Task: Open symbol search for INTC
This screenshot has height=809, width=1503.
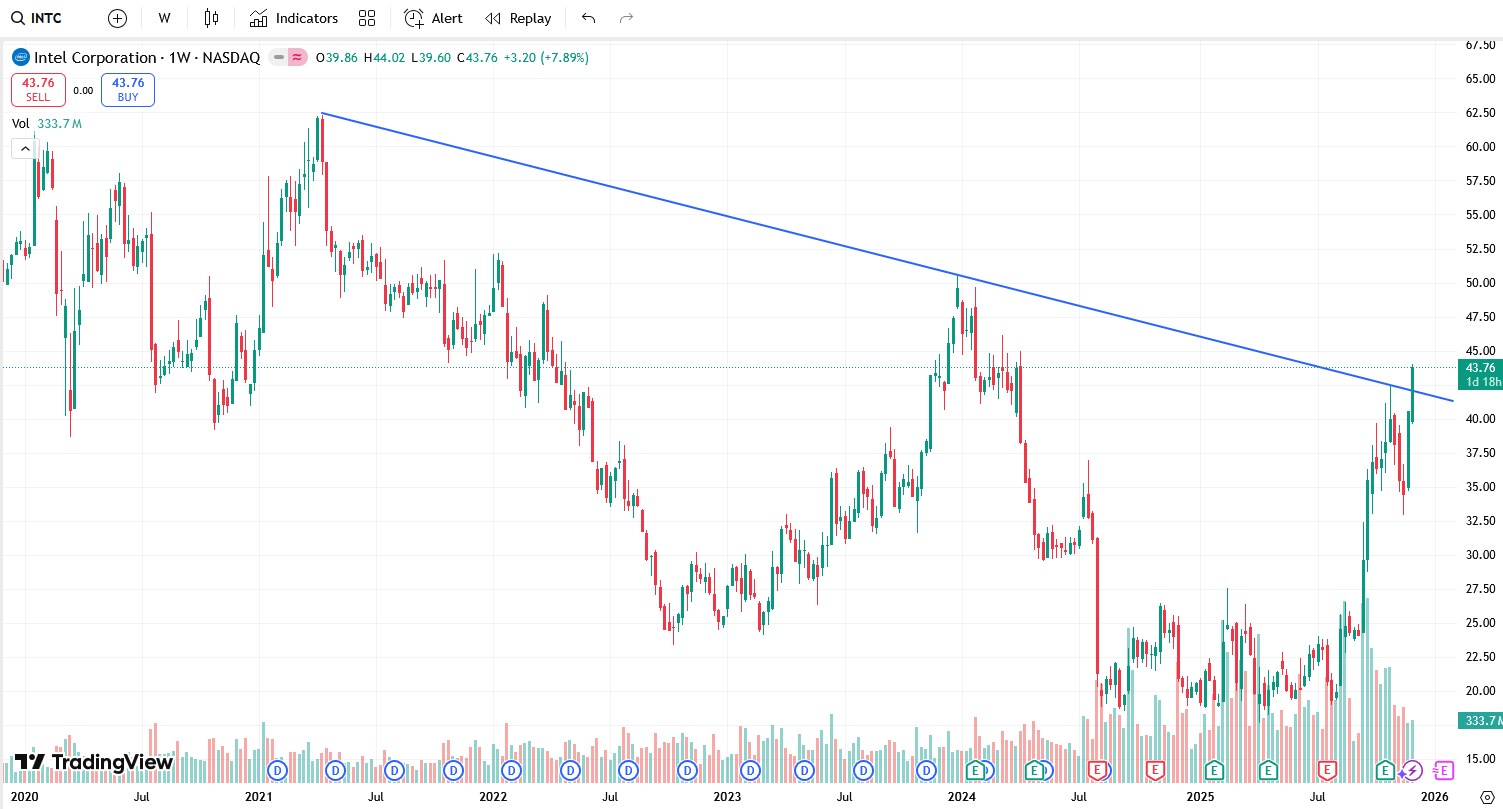Action: click(x=36, y=18)
